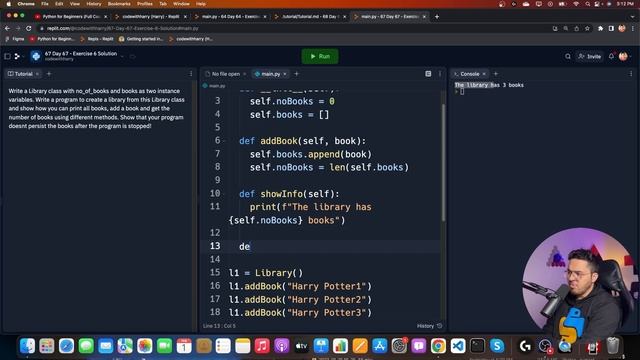Viewport: 640px width, 360px height.
Task: Switch to codewithharry (Harry) - Replit tab
Action: 151,17
